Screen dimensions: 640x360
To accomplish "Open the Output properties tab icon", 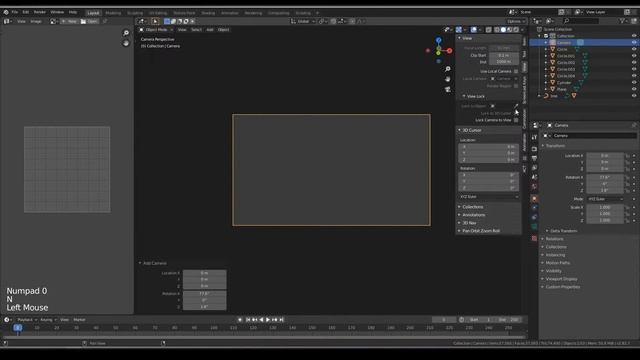I will (x=534, y=158).
